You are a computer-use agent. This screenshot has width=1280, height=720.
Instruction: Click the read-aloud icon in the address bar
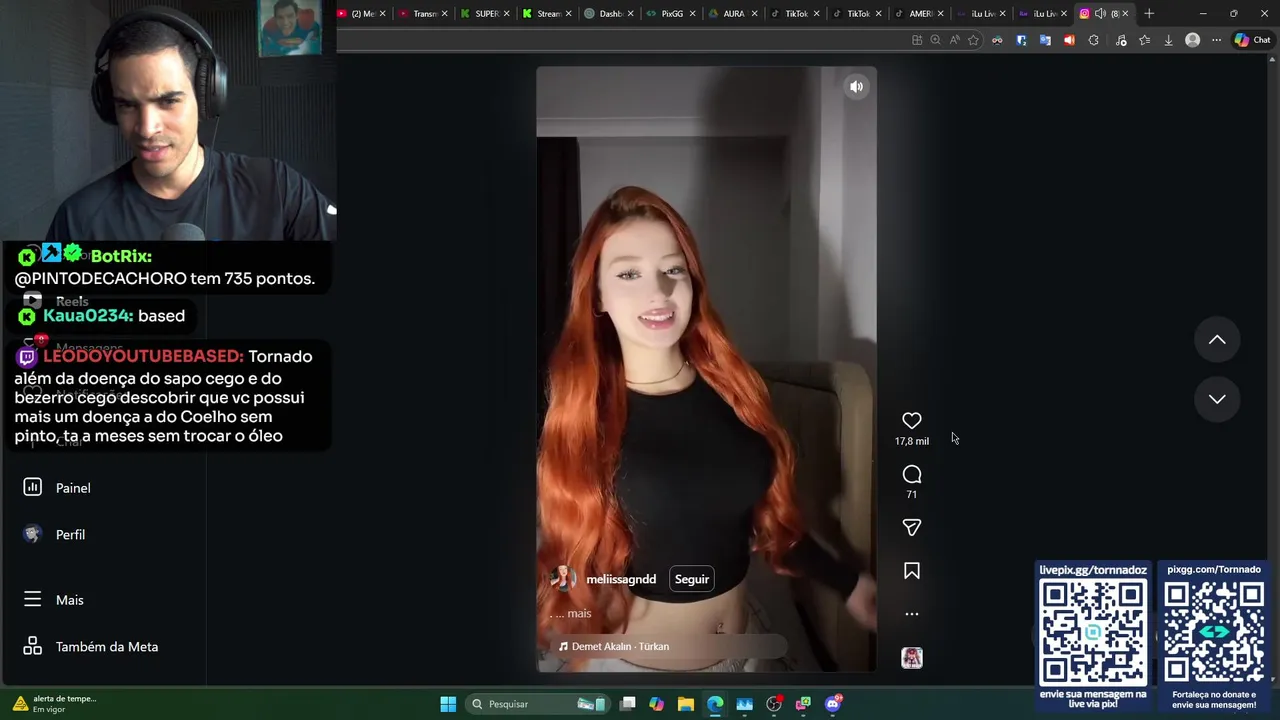(x=954, y=40)
